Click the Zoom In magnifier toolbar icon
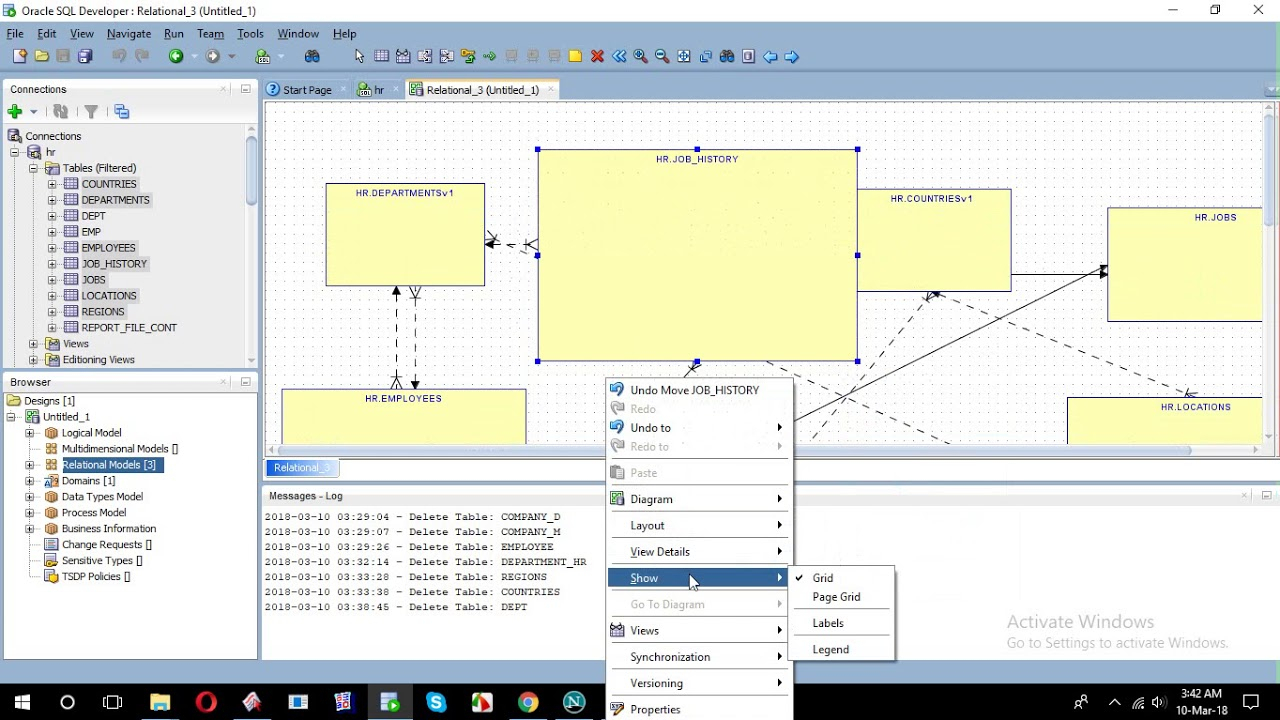This screenshot has width=1280, height=720. 638,56
